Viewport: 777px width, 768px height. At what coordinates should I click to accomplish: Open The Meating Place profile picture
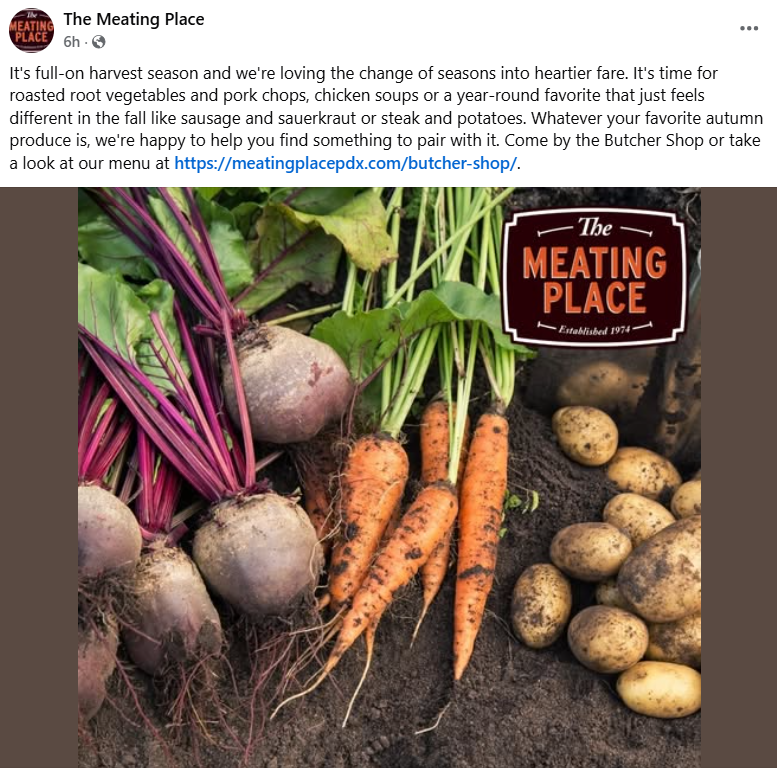(x=31, y=30)
